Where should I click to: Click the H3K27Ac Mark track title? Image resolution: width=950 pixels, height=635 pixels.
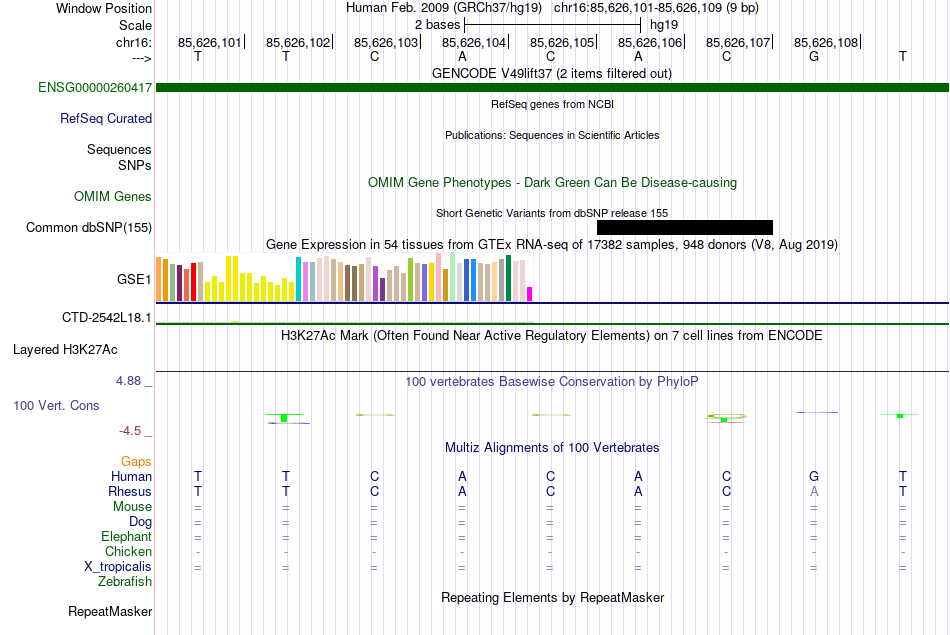tap(552, 336)
